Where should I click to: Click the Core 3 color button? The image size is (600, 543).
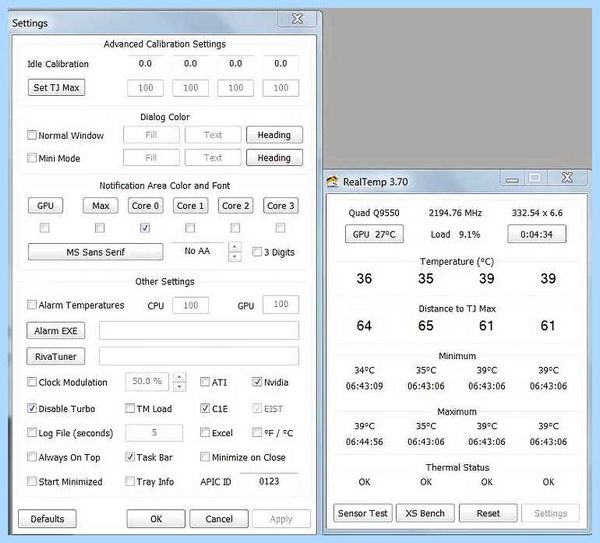280,205
